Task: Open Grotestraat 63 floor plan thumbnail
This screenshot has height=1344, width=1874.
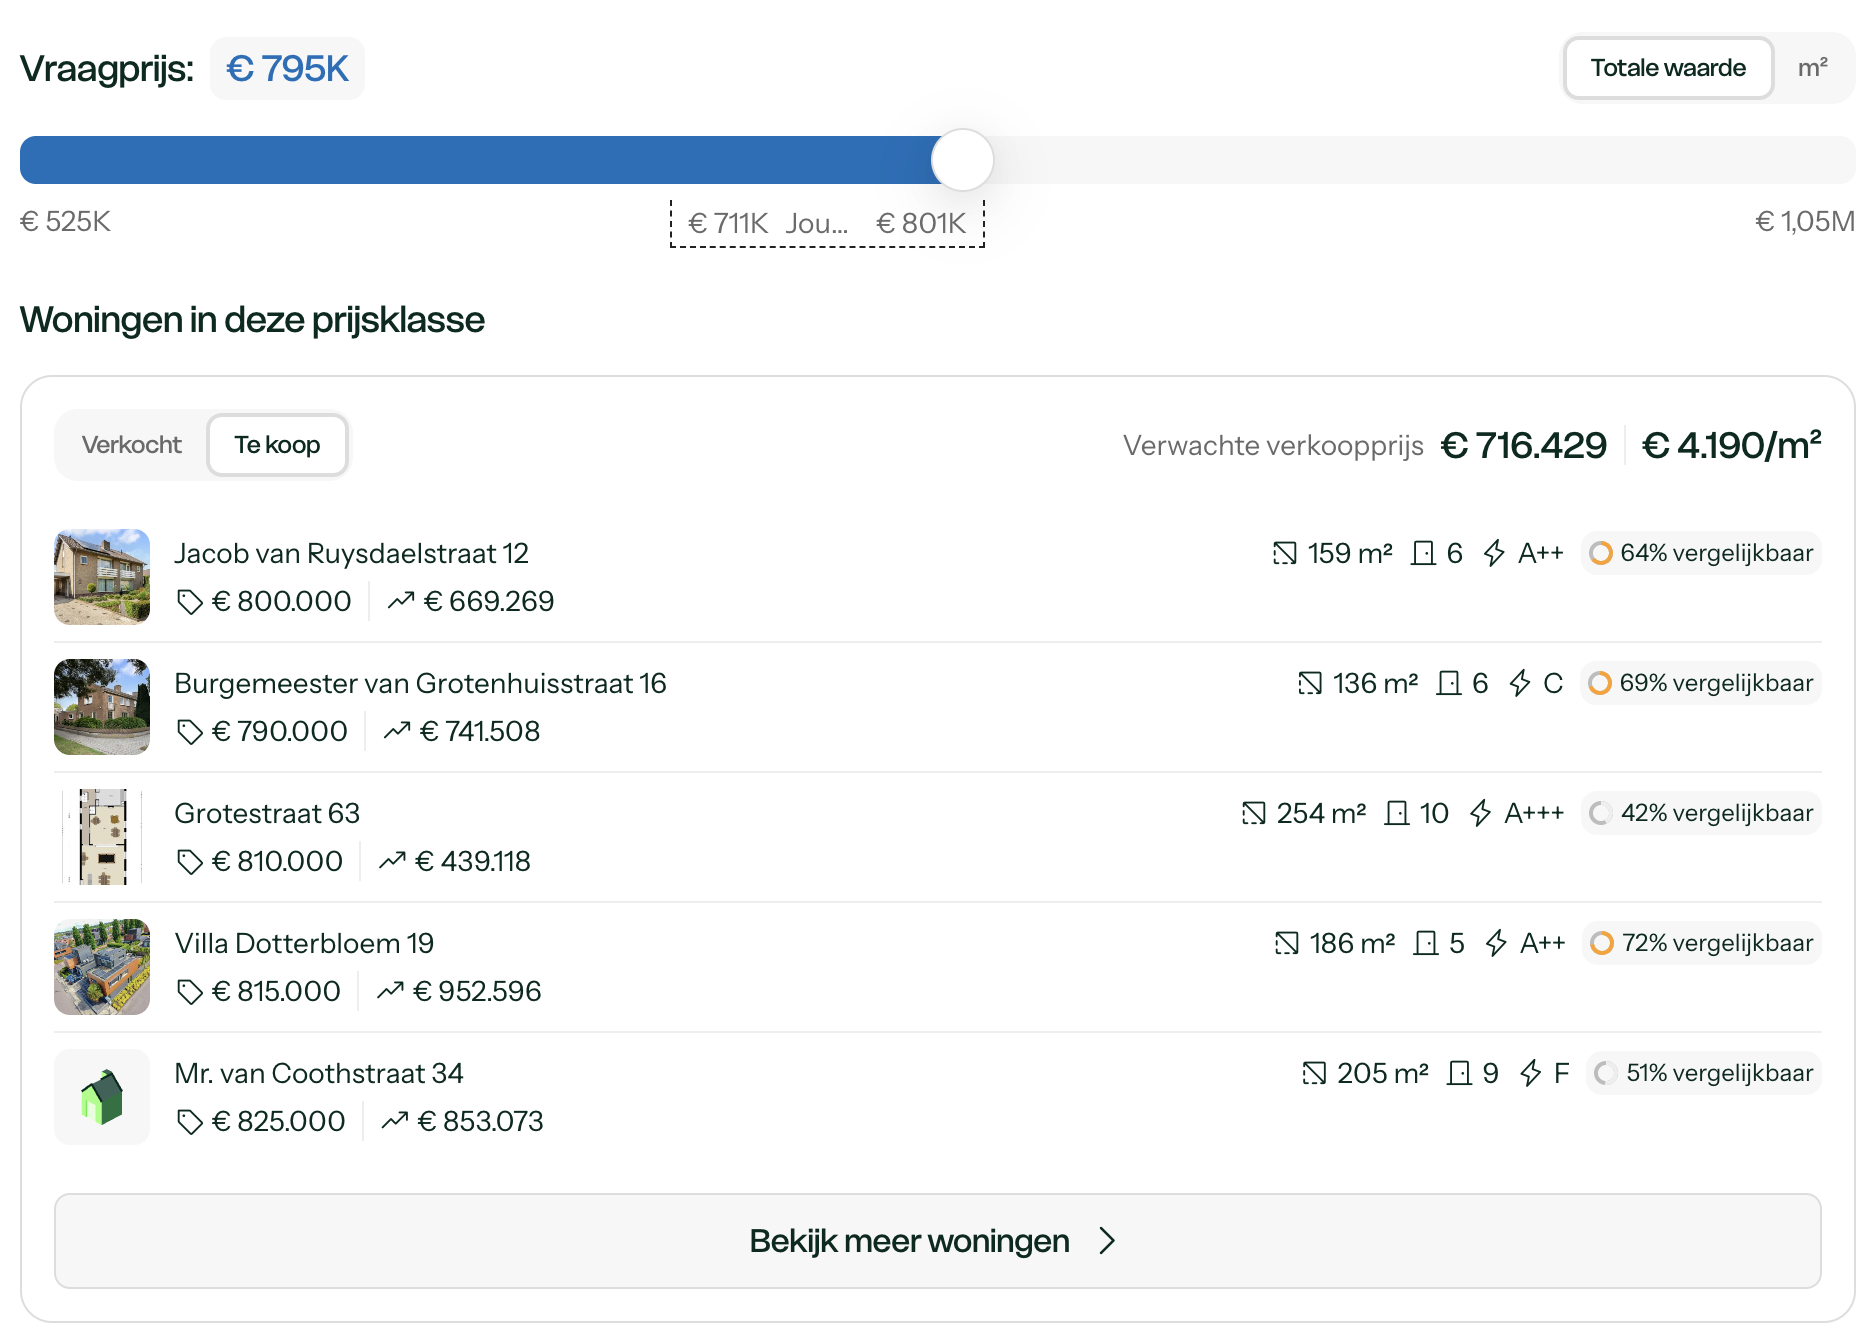Action: click(102, 837)
